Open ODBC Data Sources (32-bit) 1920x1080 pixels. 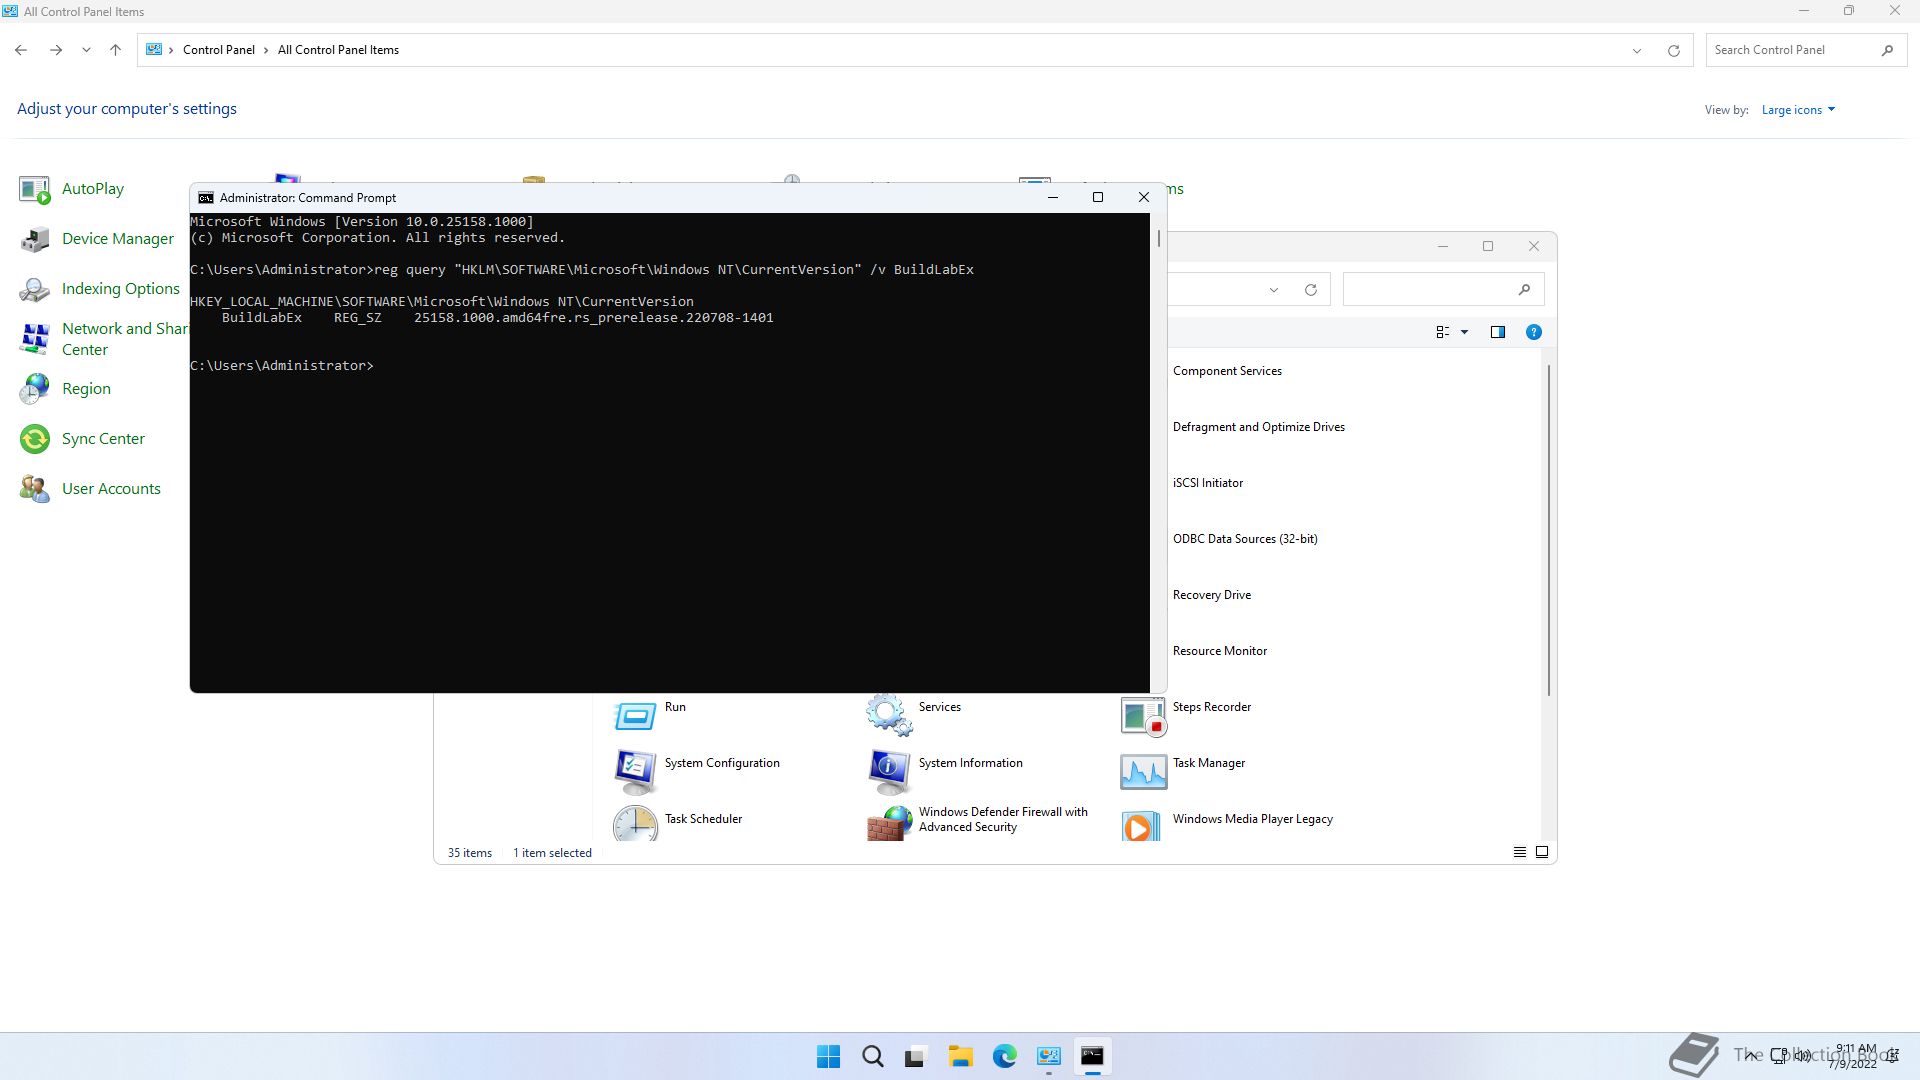(1245, 539)
